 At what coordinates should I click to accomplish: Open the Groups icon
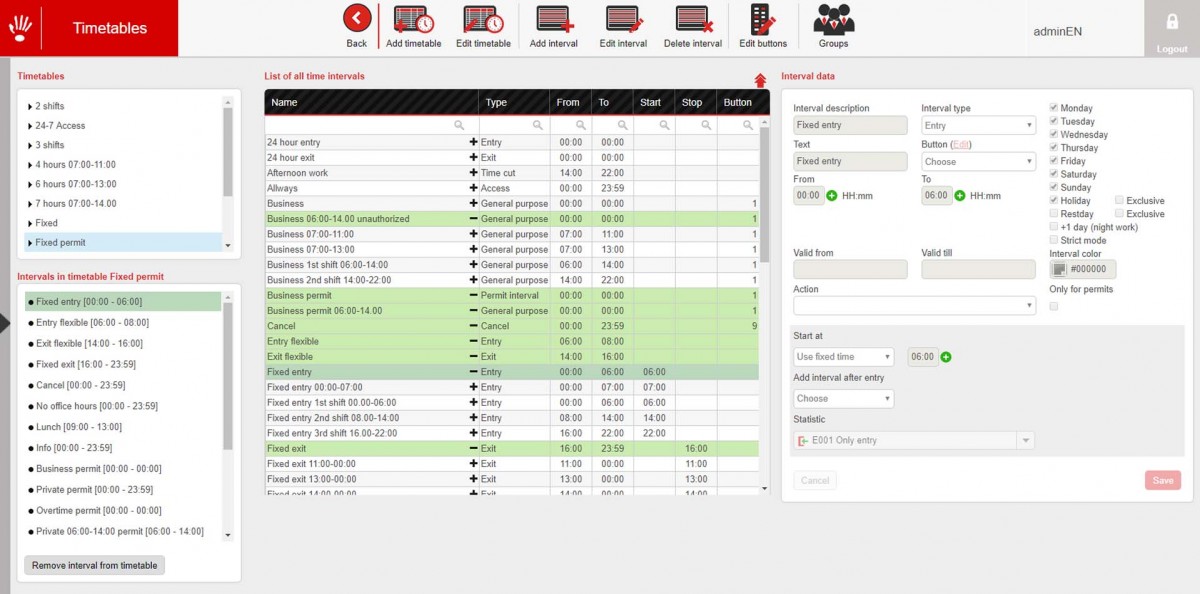(833, 19)
